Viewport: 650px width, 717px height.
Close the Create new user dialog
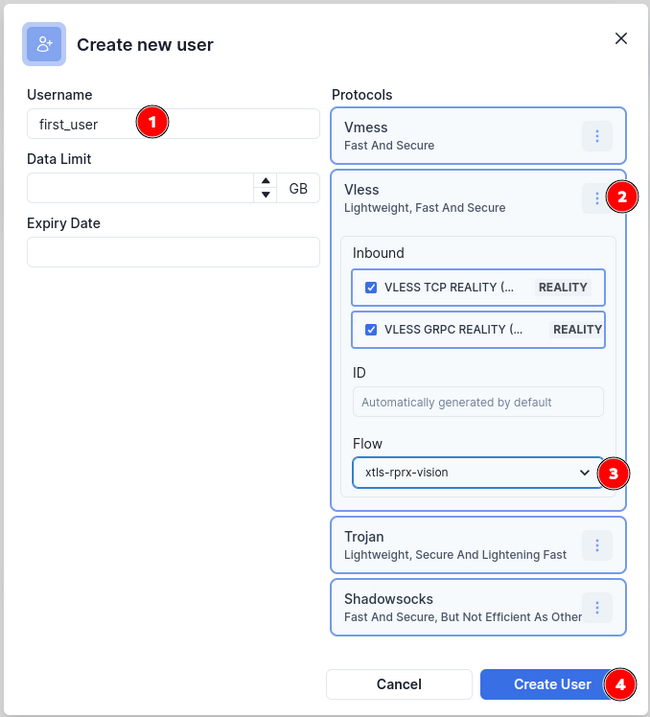[621, 39]
